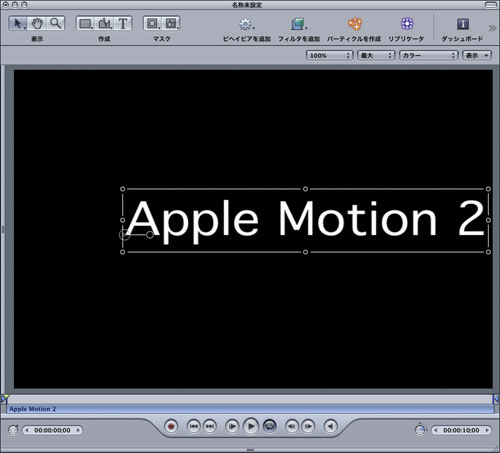Screen dimensions: 500x453
Task: Toggle toolbar with pill button in title bar
Action: click(491, 5)
